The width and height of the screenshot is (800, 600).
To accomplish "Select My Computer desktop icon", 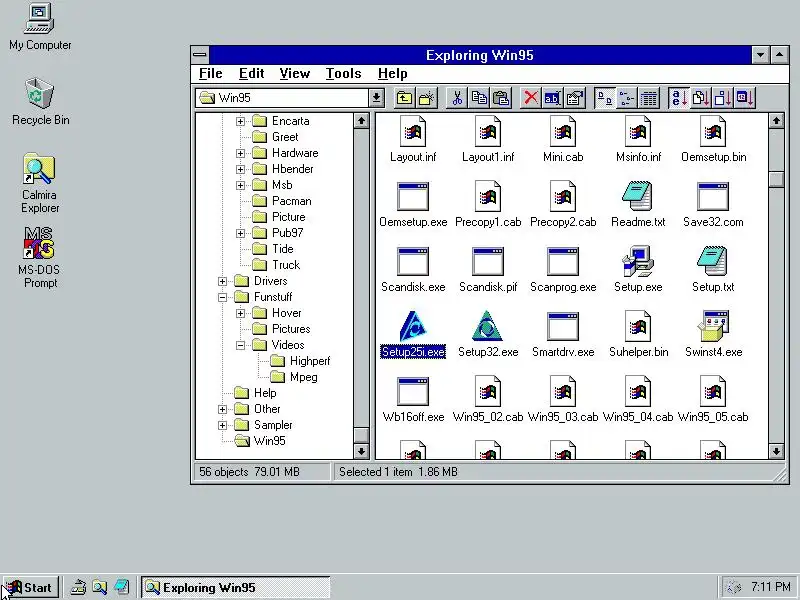I will [40, 27].
